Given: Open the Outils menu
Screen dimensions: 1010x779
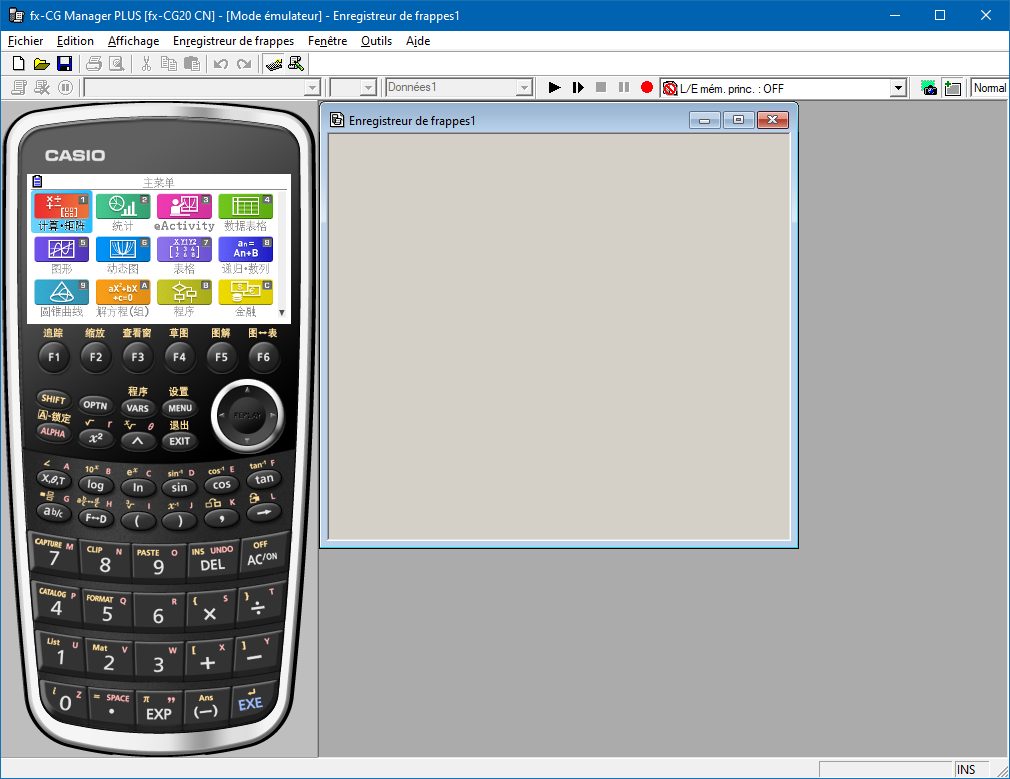Looking at the screenshot, I should [376, 41].
